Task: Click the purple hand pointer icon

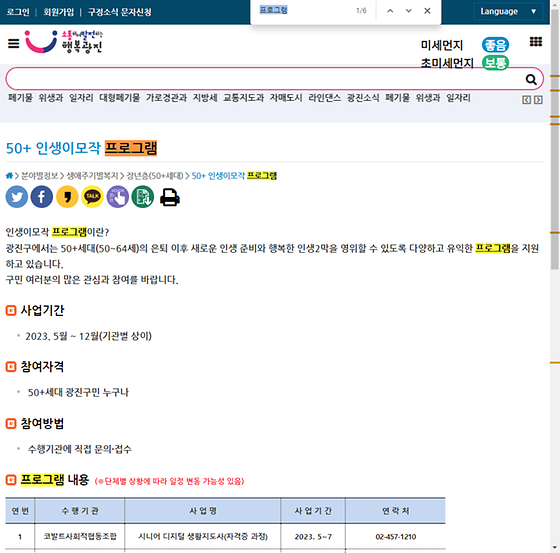Action: pyautogui.click(x=118, y=197)
